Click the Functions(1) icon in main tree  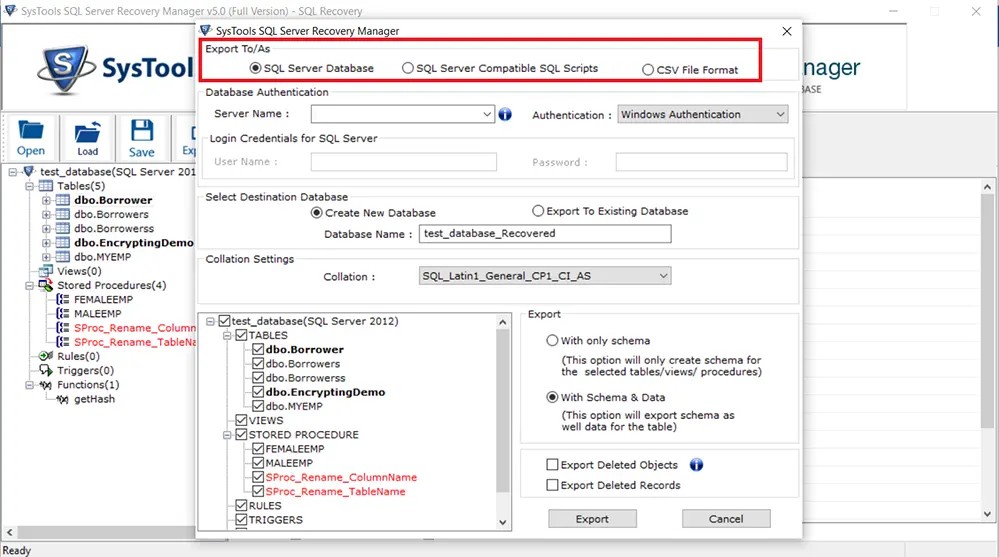pos(46,385)
